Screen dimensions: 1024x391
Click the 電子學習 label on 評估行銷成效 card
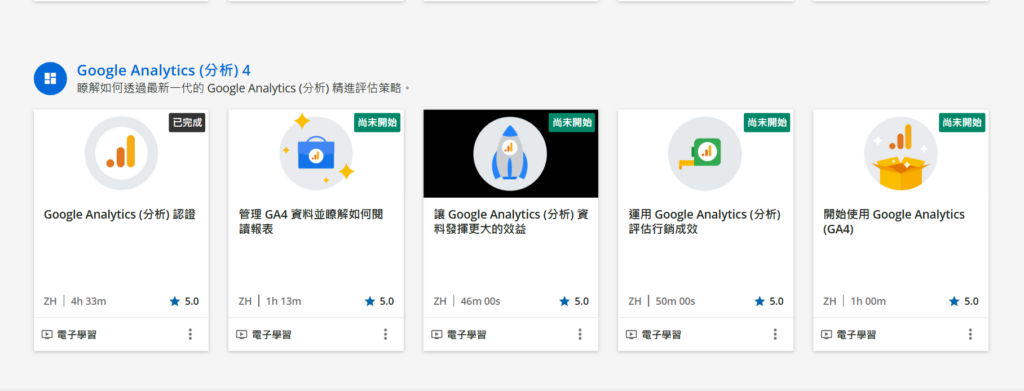click(x=662, y=335)
